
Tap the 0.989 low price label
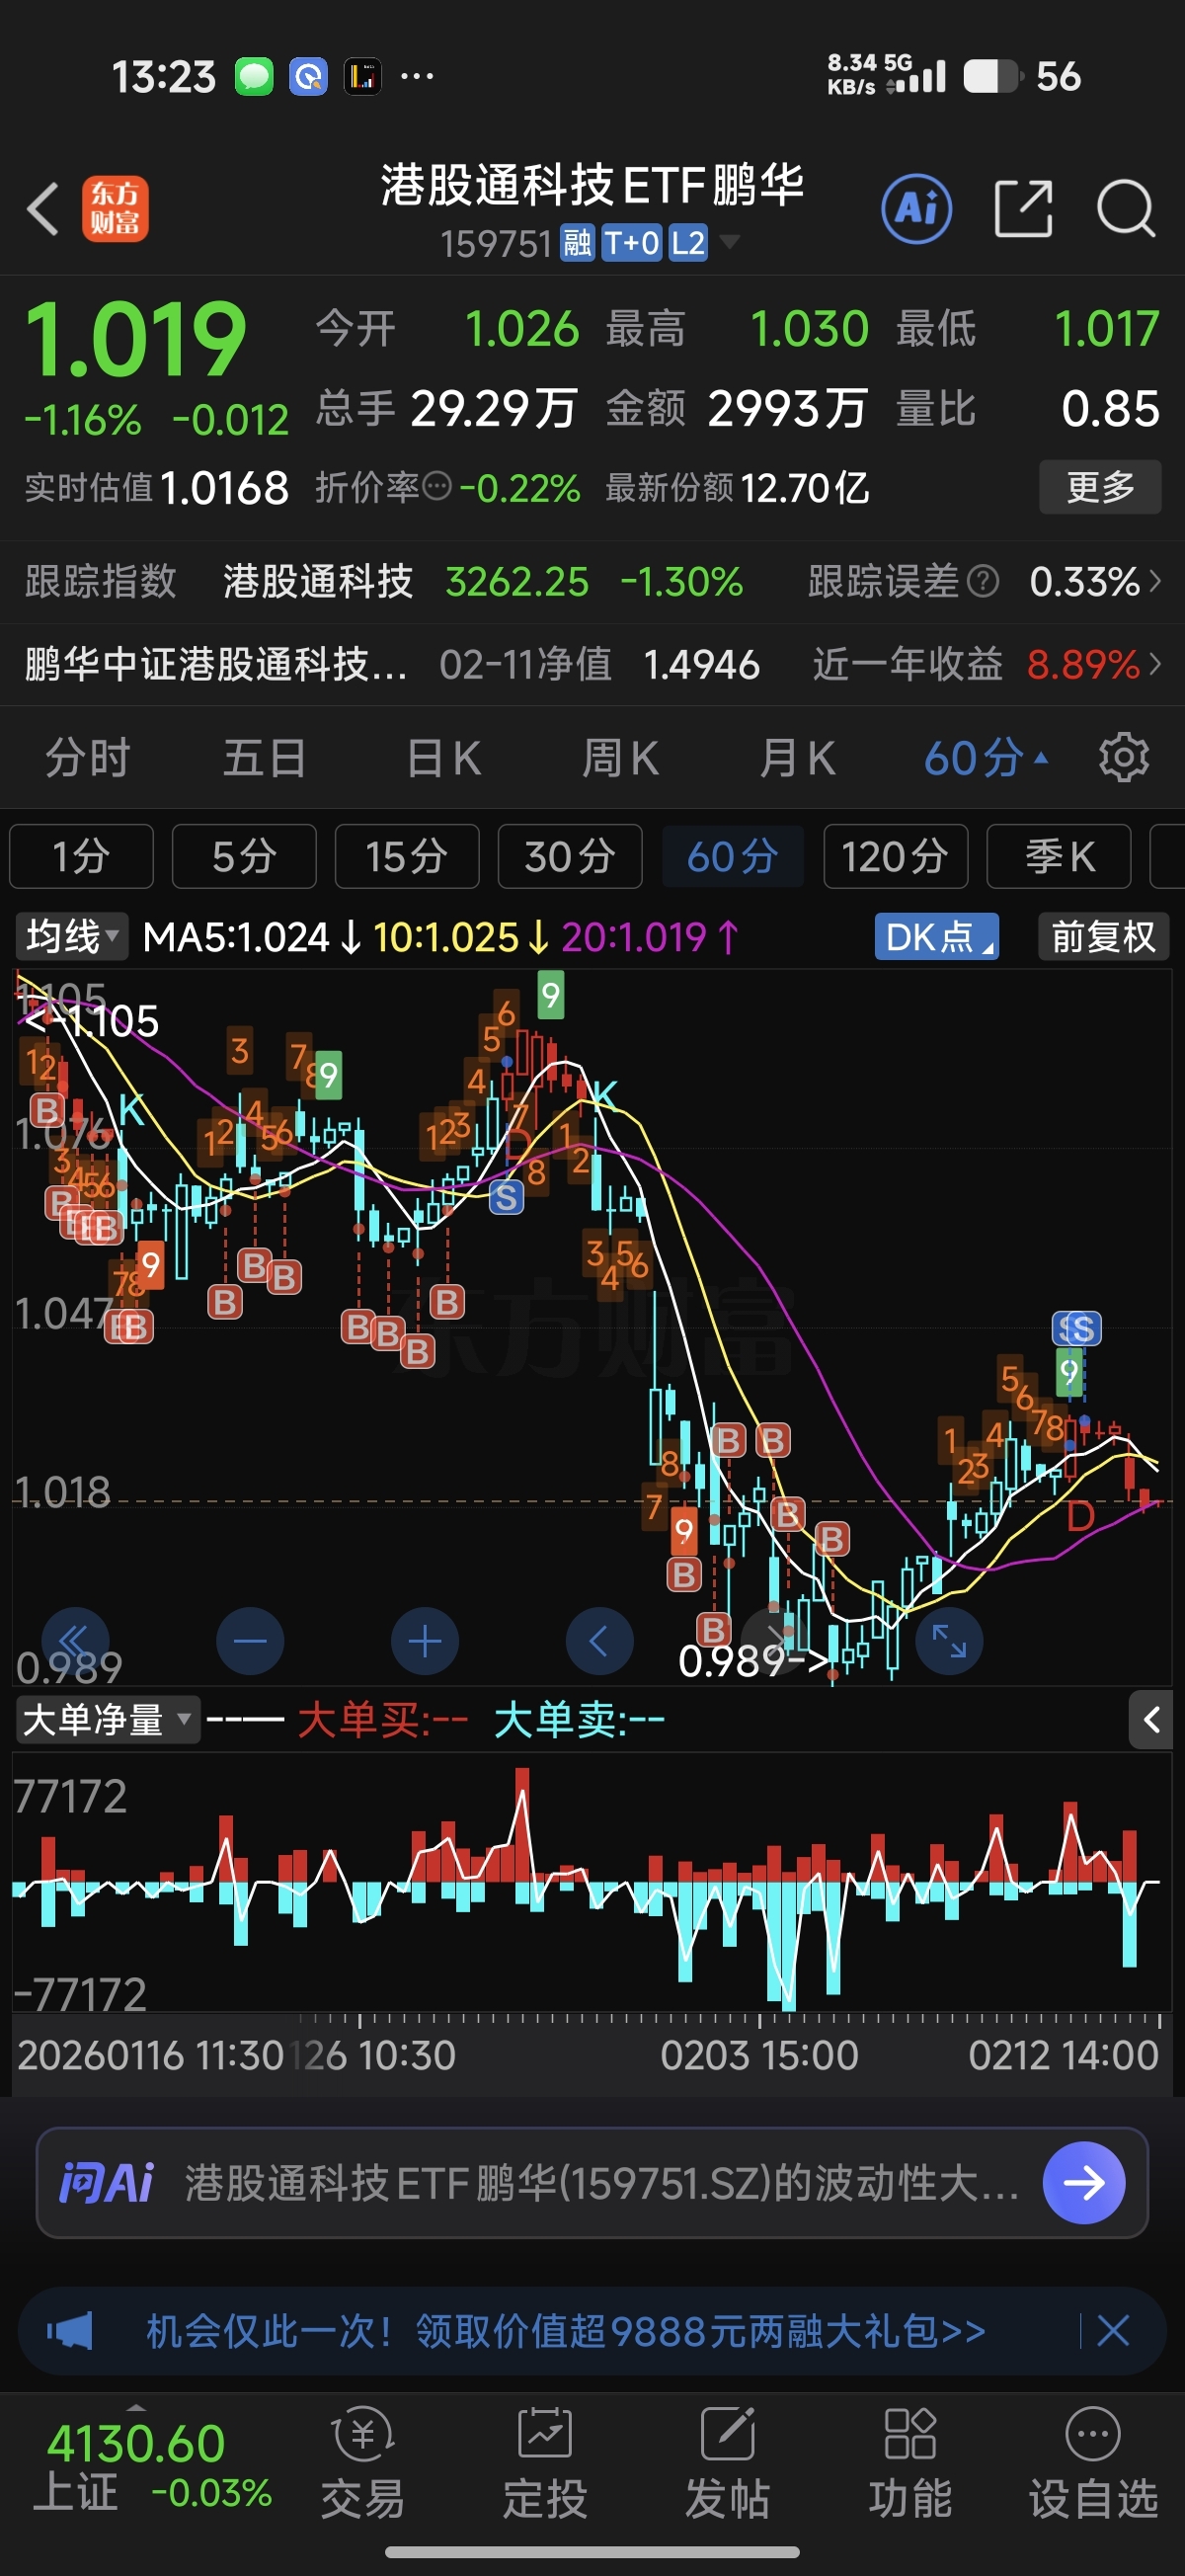[x=754, y=1661]
